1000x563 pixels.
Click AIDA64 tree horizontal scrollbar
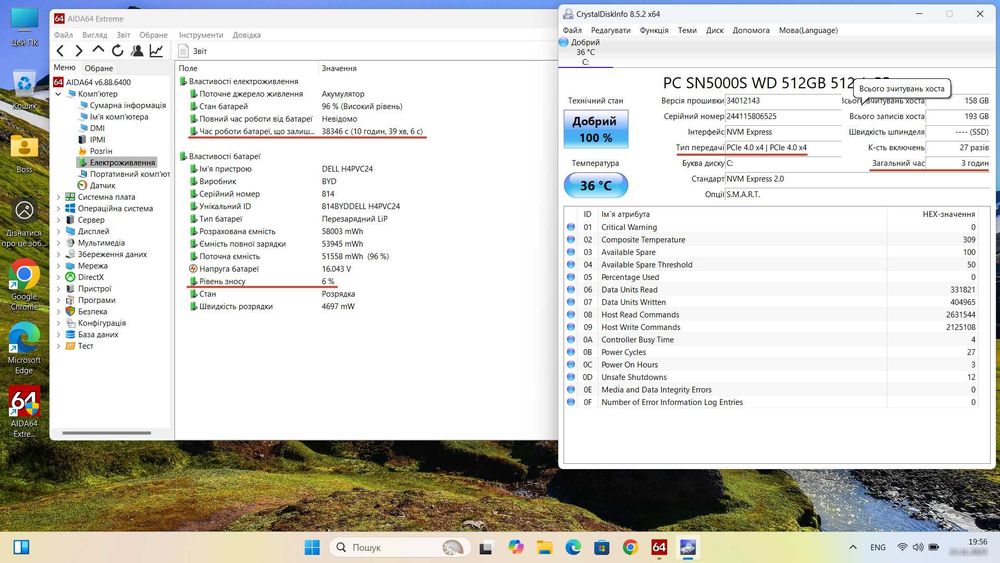pyautogui.click(x=106, y=433)
